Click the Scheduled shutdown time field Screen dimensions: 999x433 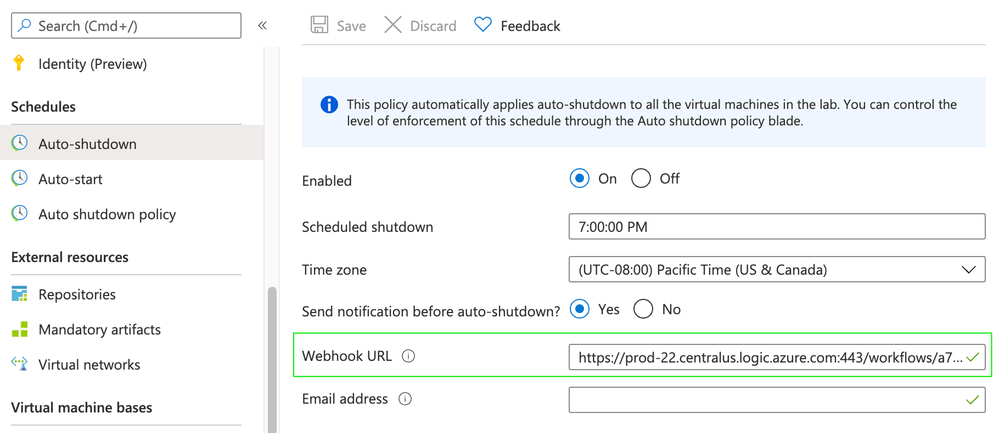776,227
